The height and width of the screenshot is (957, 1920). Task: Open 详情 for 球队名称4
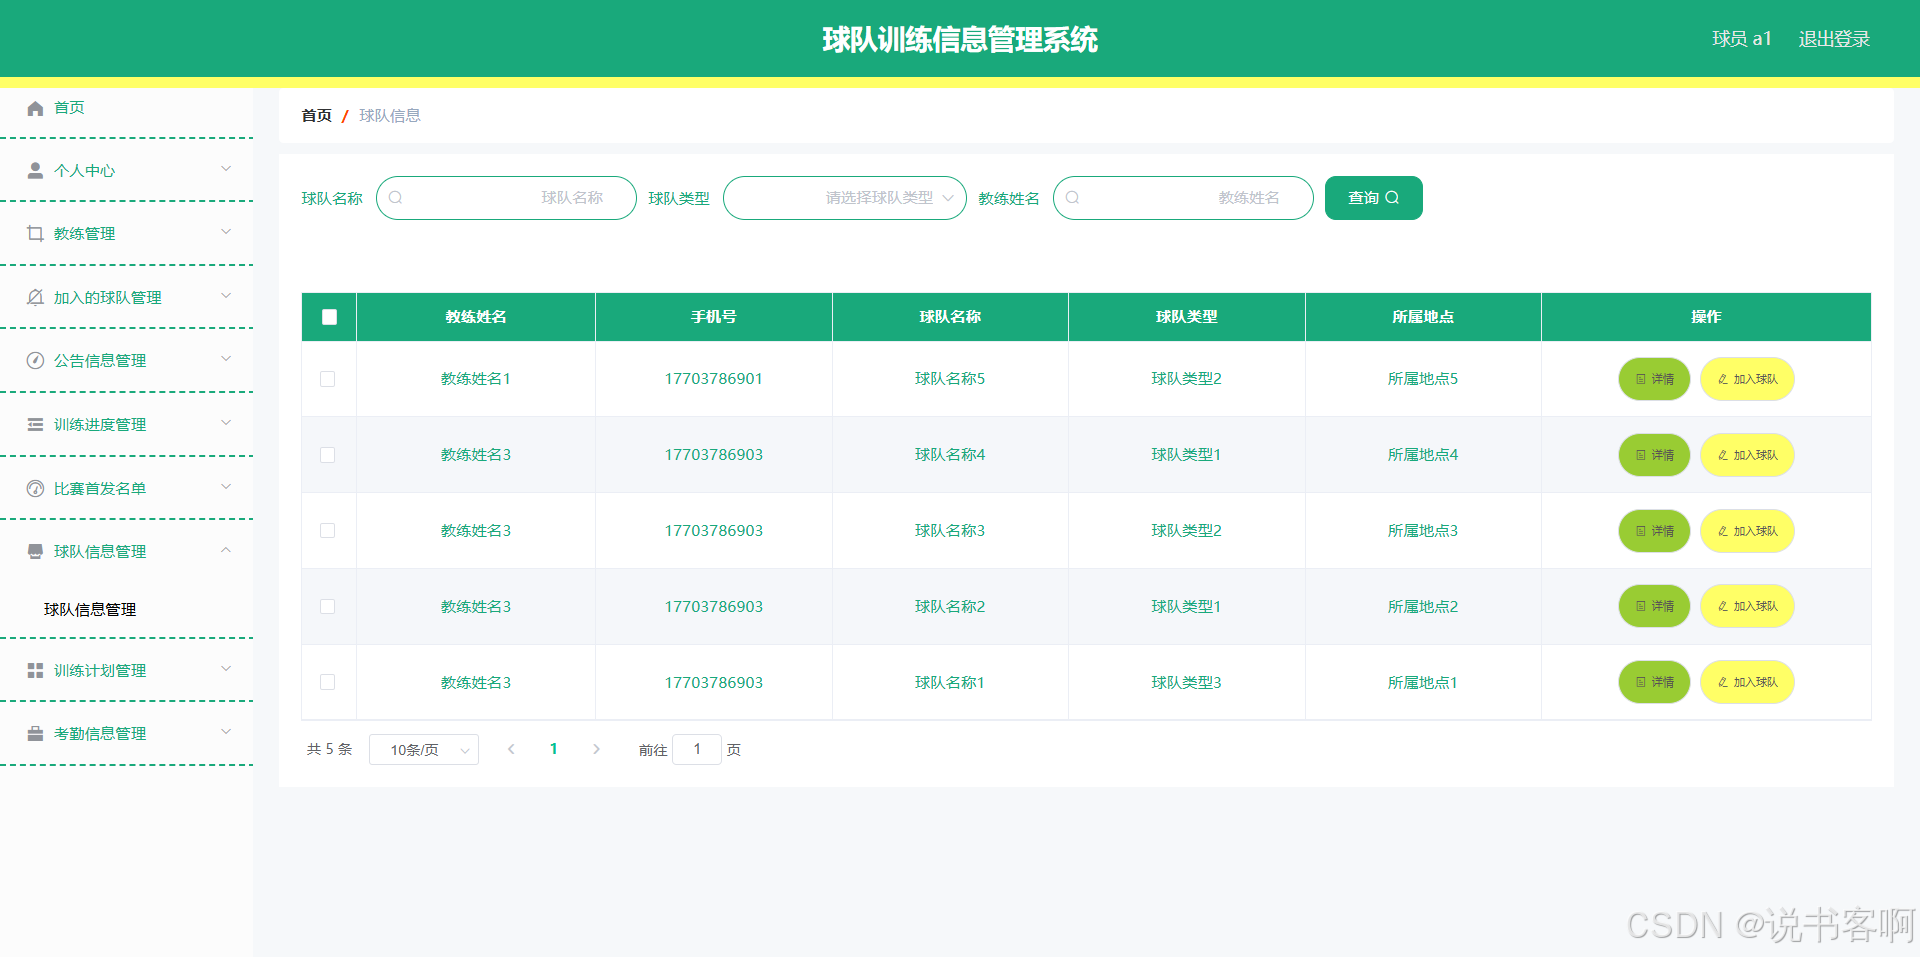1654,455
